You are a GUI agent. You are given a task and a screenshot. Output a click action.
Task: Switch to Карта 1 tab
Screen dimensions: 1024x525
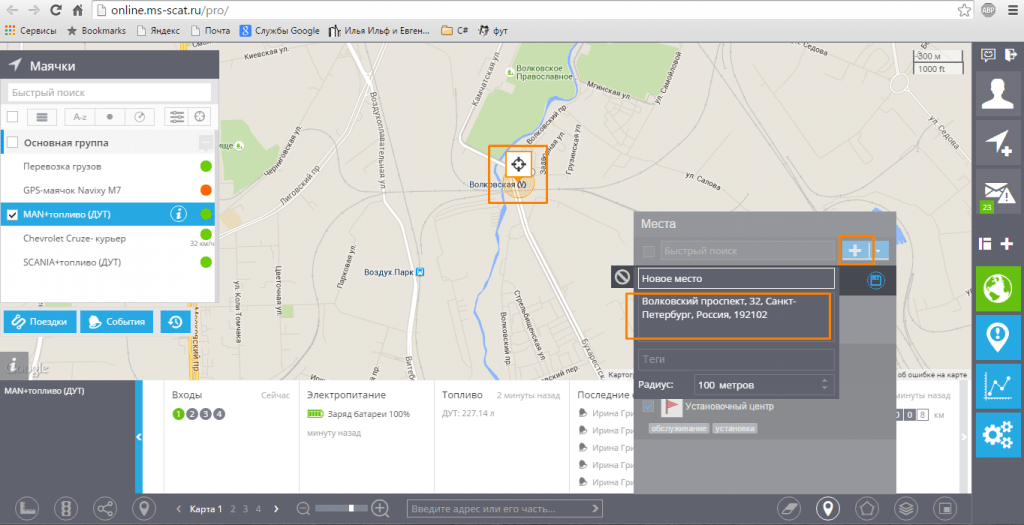pos(206,509)
